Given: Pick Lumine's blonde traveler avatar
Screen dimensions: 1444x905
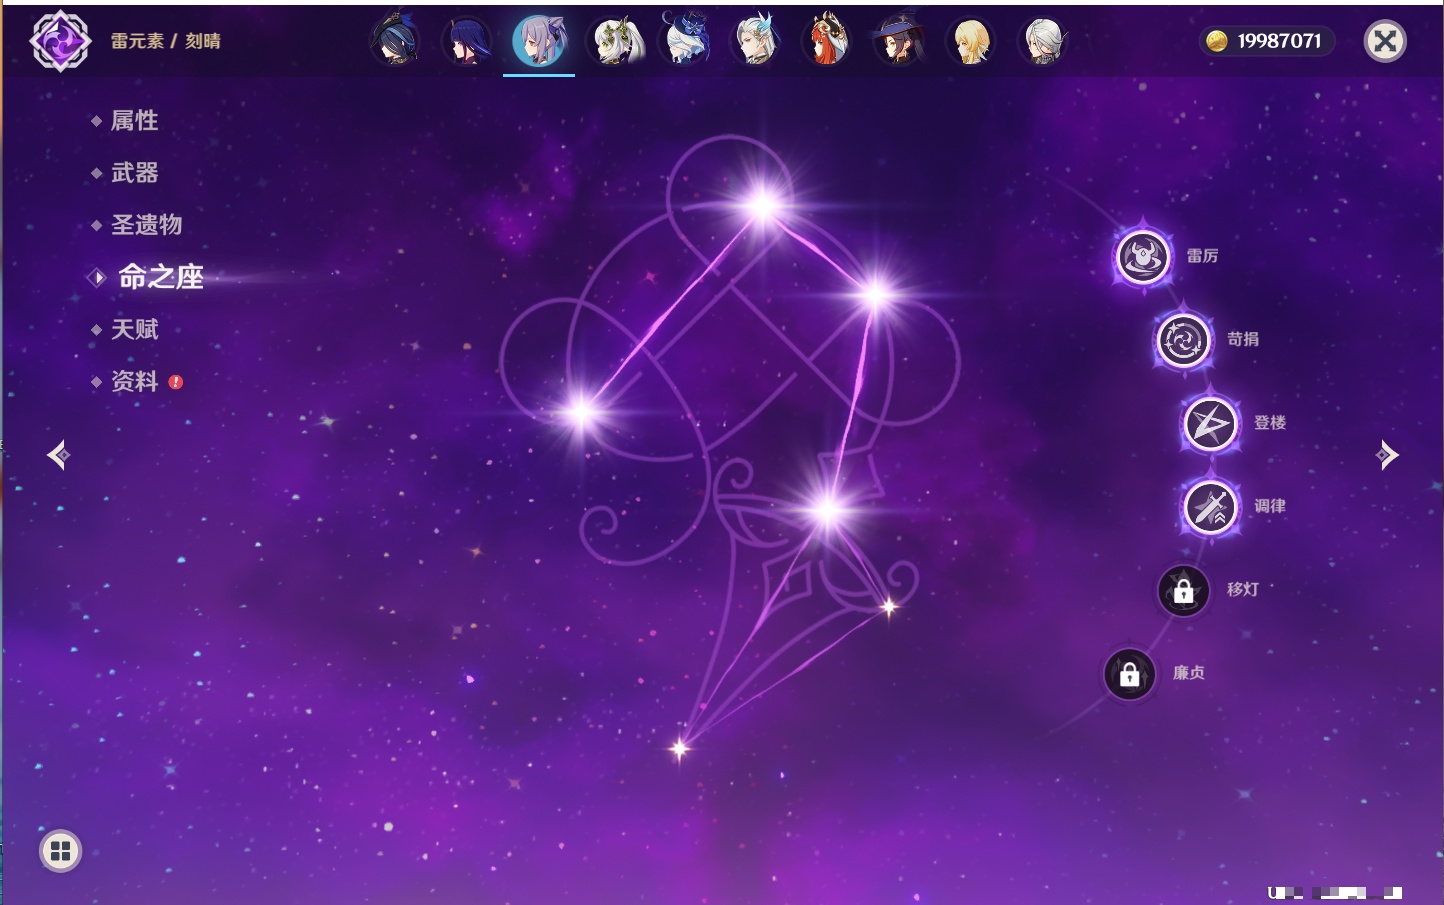Looking at the screenshot, I should (971, 41).
